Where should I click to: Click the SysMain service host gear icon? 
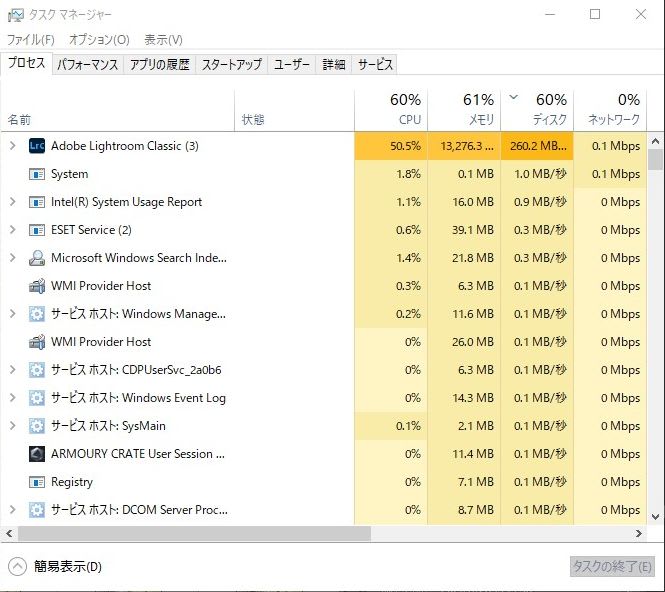coord(37,426)
